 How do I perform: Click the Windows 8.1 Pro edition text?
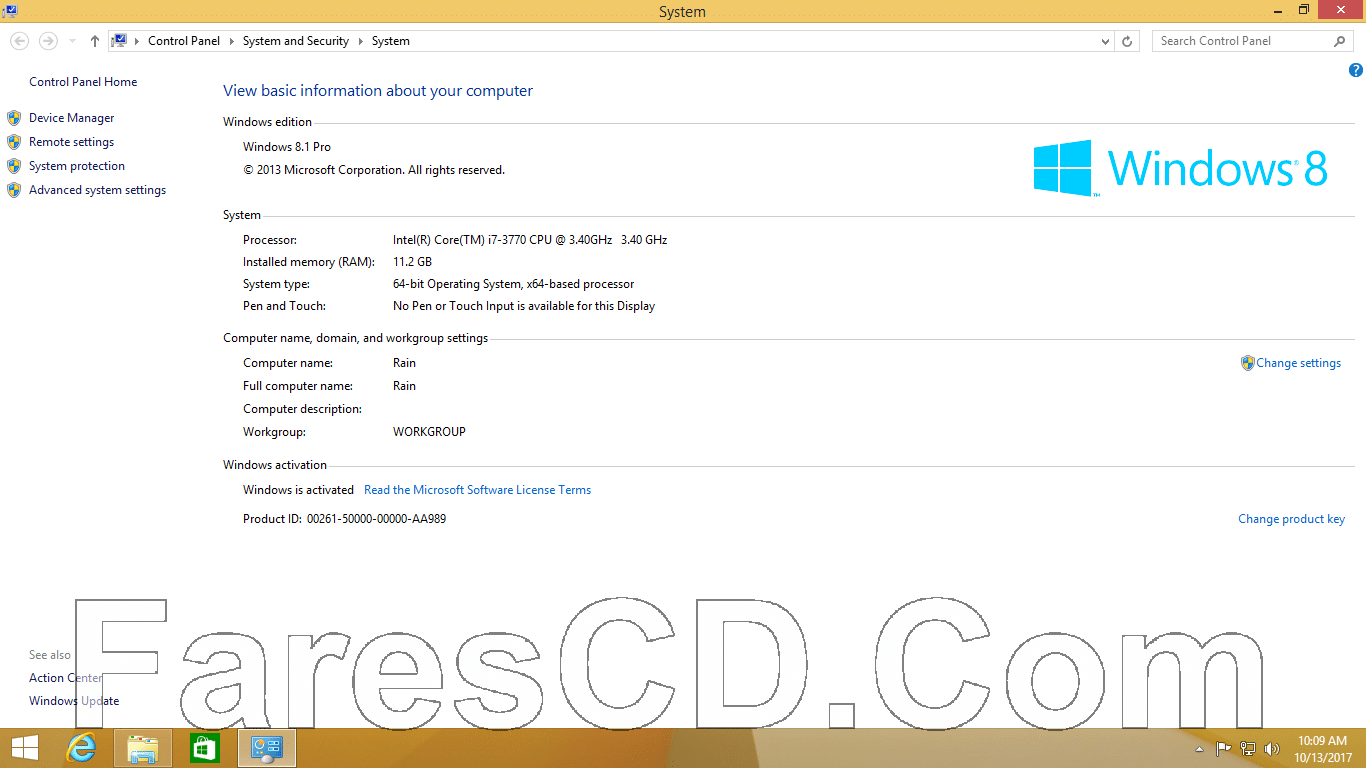(x=287, y=147)
